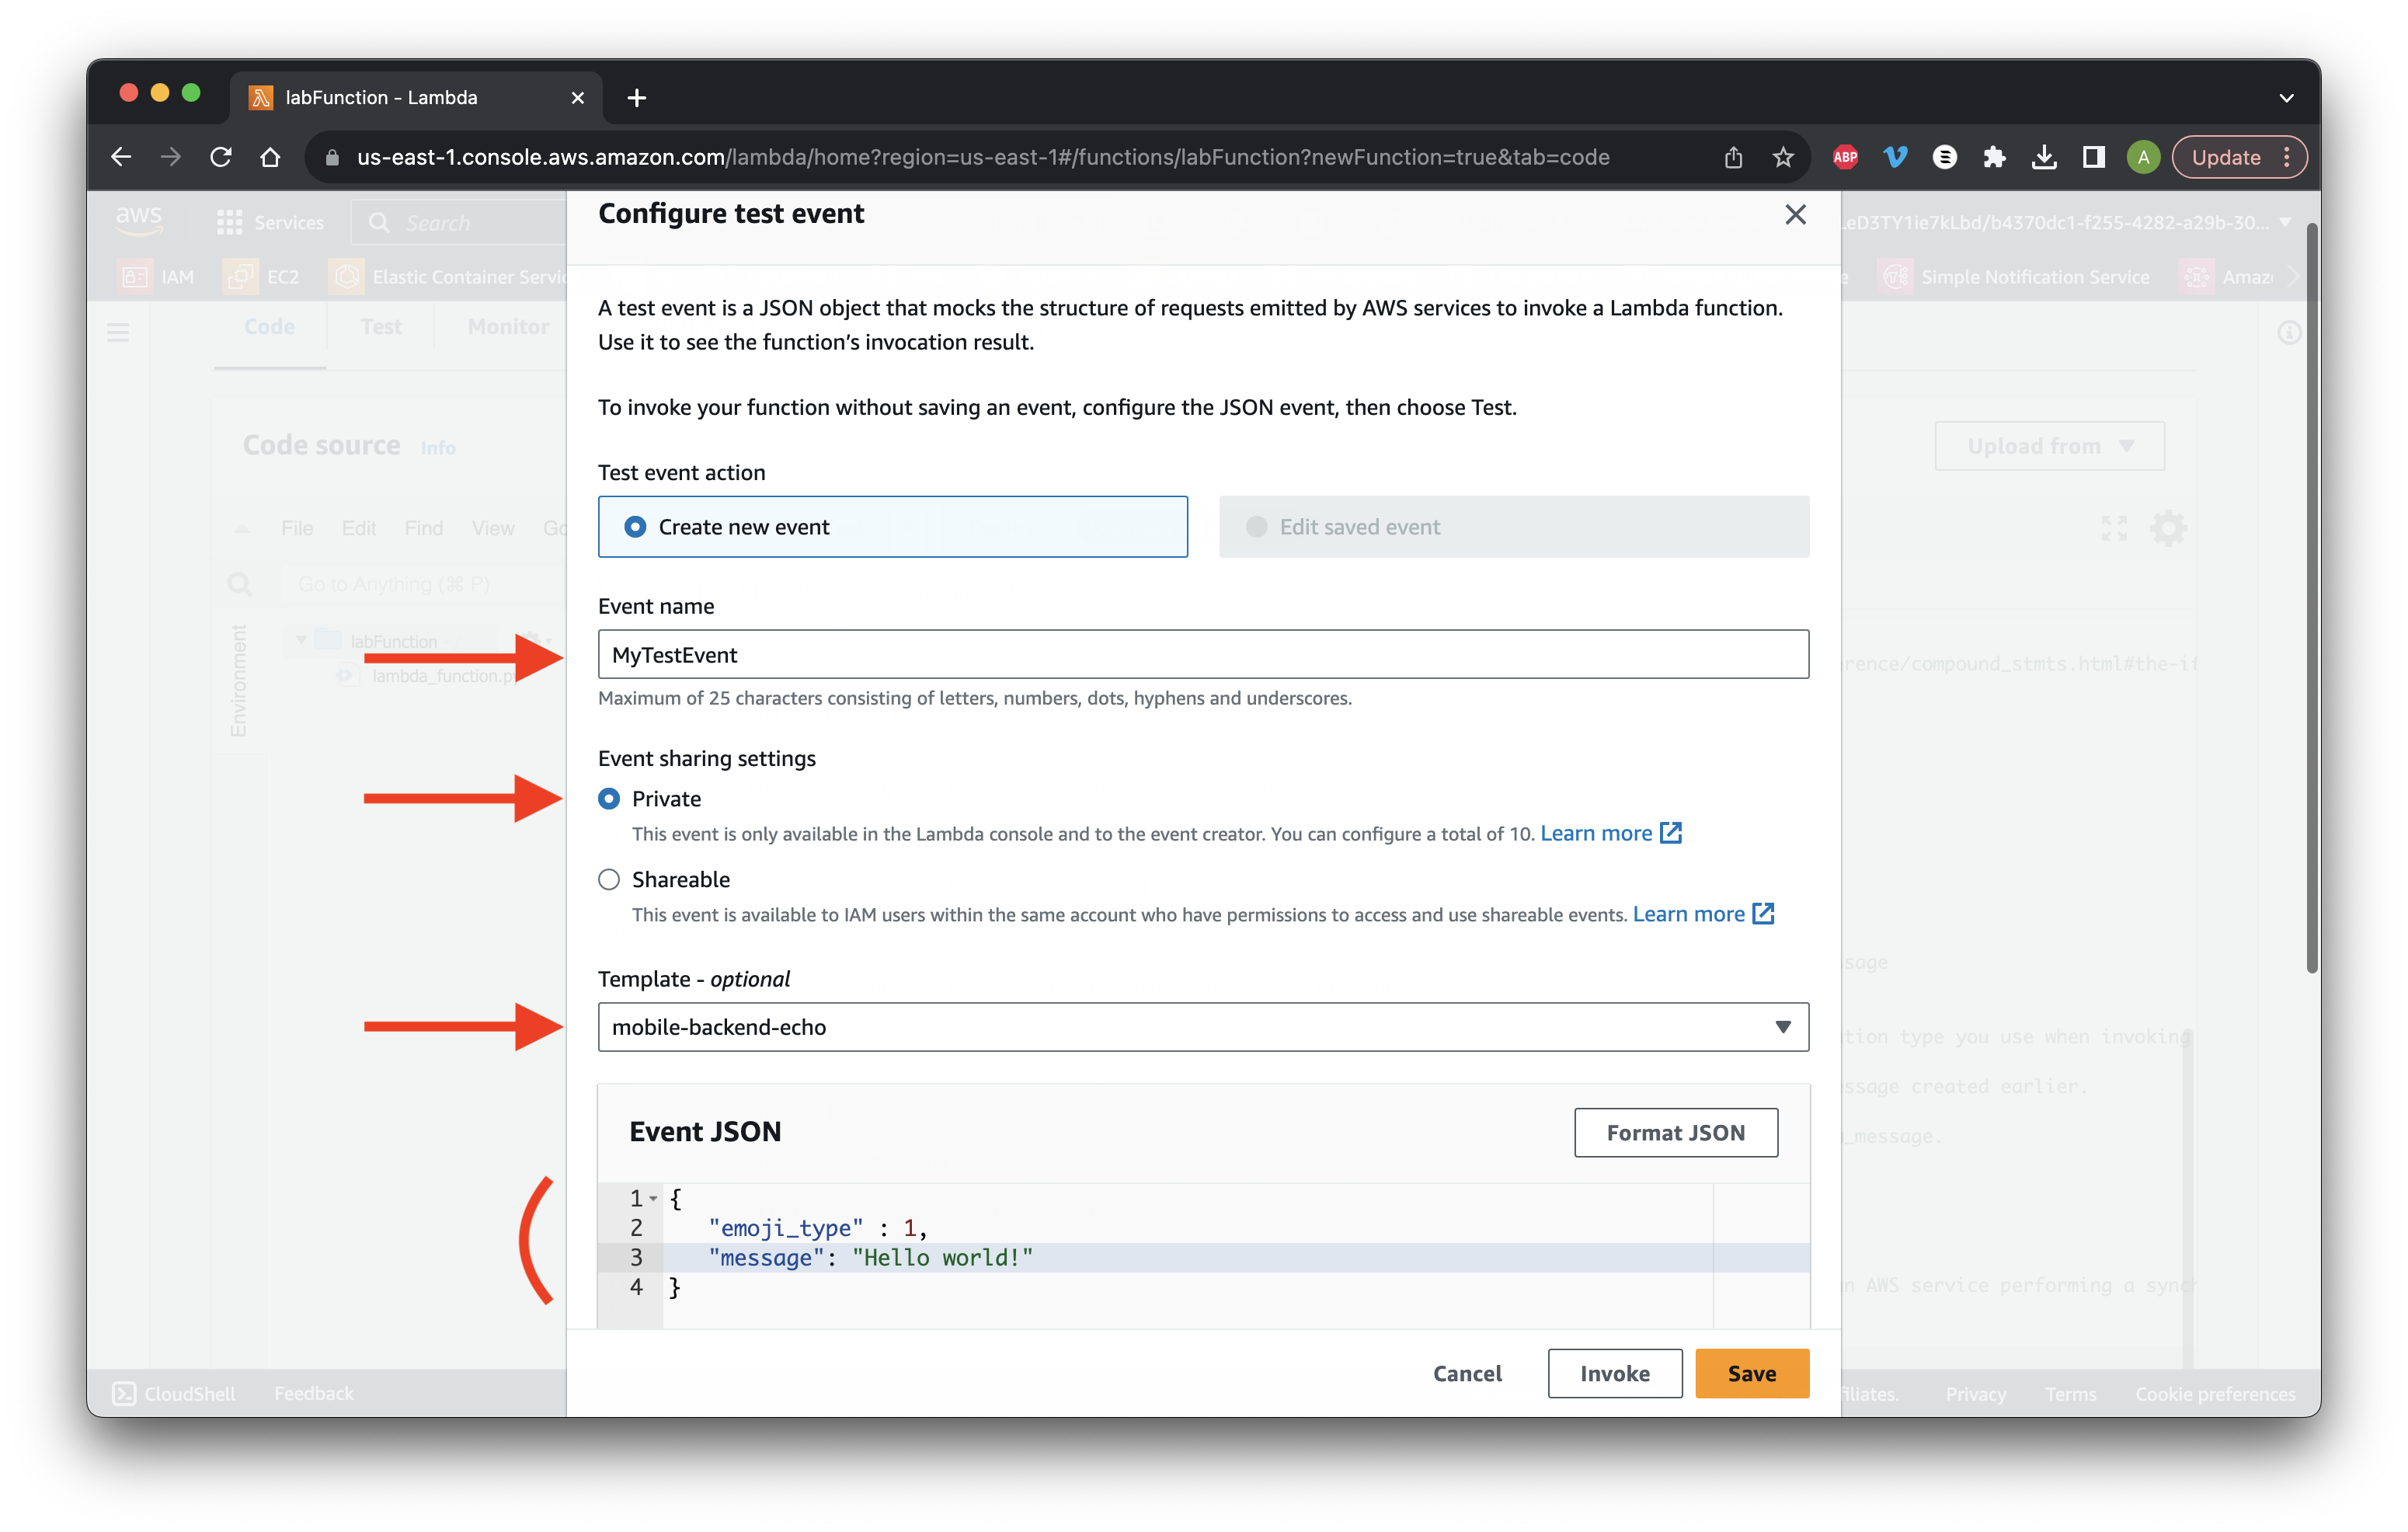Open Cookie preferences in footer
Viewport: 2408px width, 1532px height.
pos(2215,1393)
